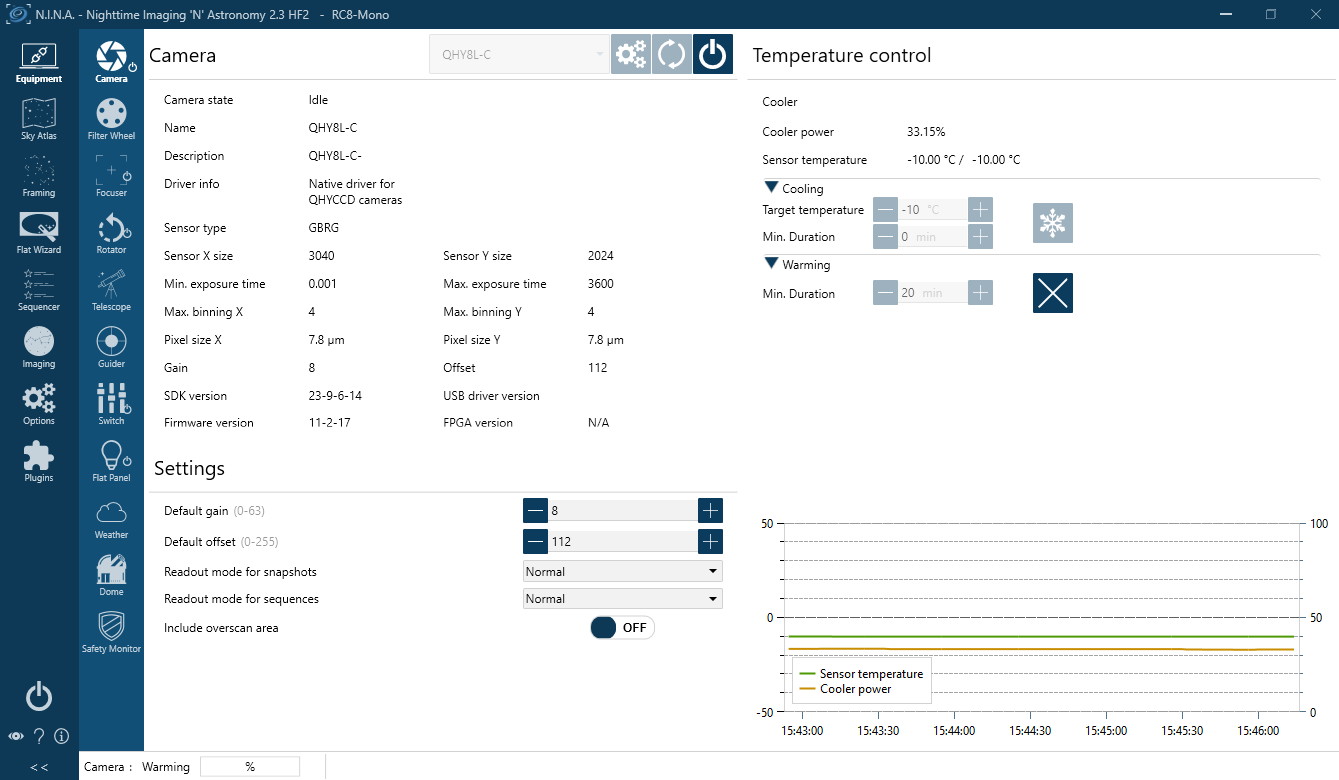Click the refresh camera list icon
1339x780 pixels.
click(672, 55)
